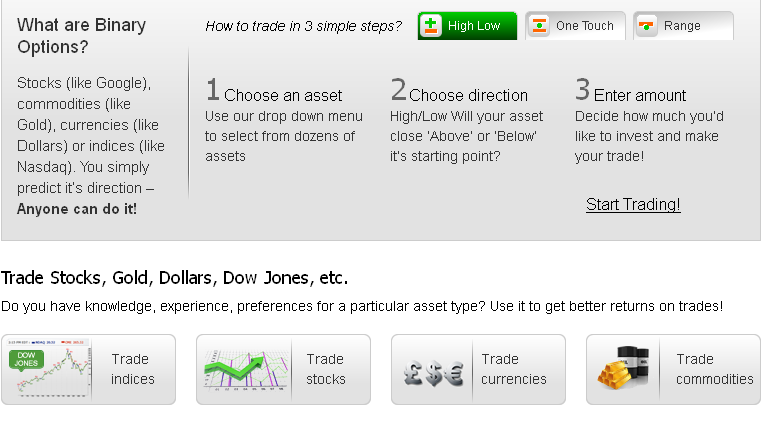The width and height of the screenshot is (765, 427).
Task: Open the Range tab label
Action: tap(682, 26)
